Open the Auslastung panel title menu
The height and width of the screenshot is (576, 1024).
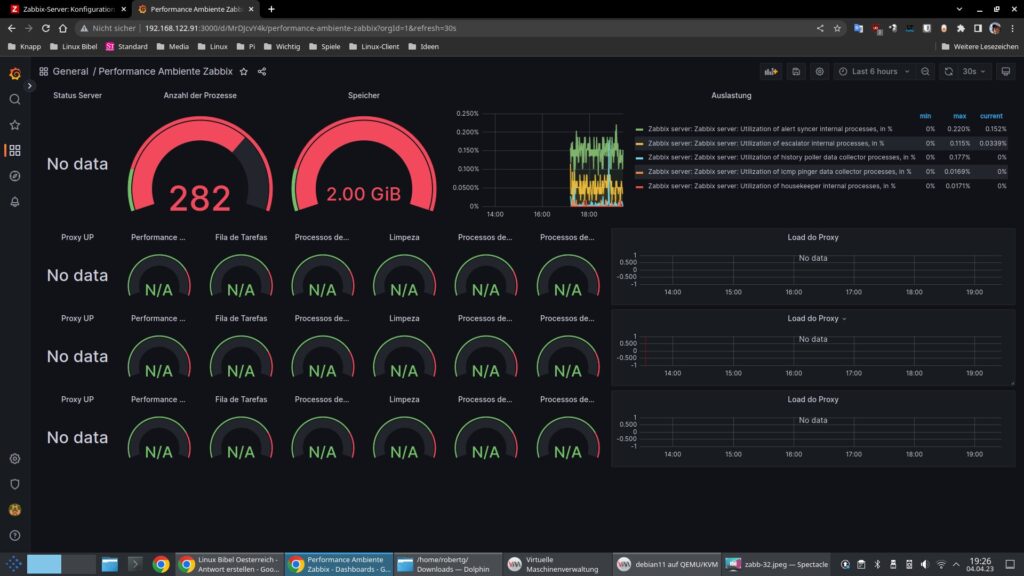(x=731, y=95)
